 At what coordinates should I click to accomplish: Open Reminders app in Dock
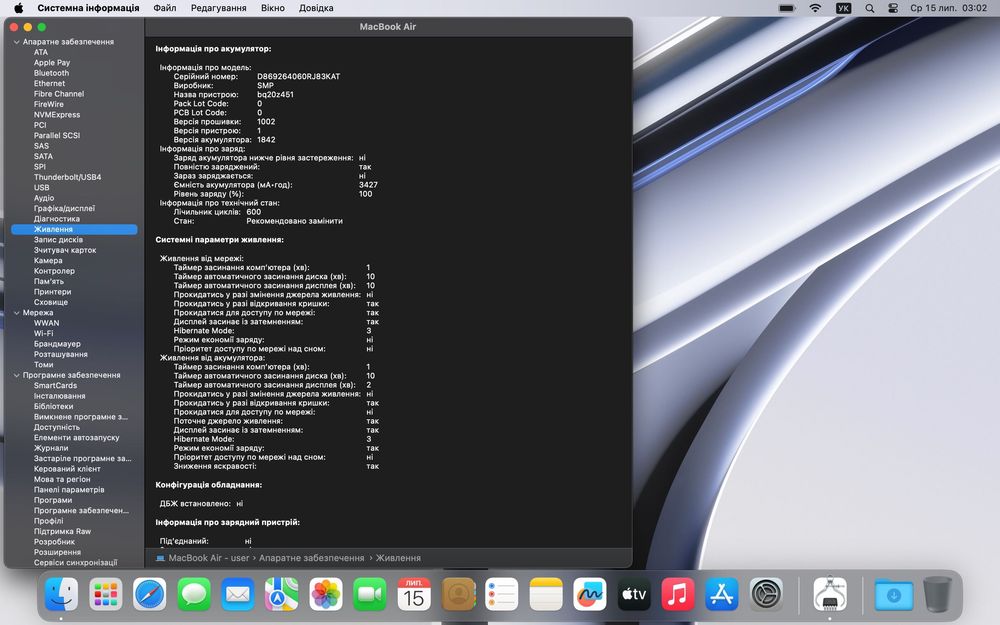pyautogui.click(x=502, y=594)
